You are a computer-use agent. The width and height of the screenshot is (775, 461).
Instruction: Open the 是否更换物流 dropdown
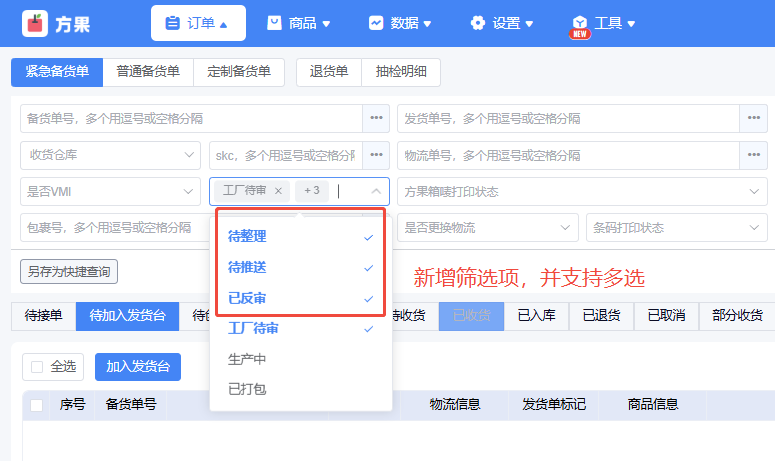coord(488,227)
